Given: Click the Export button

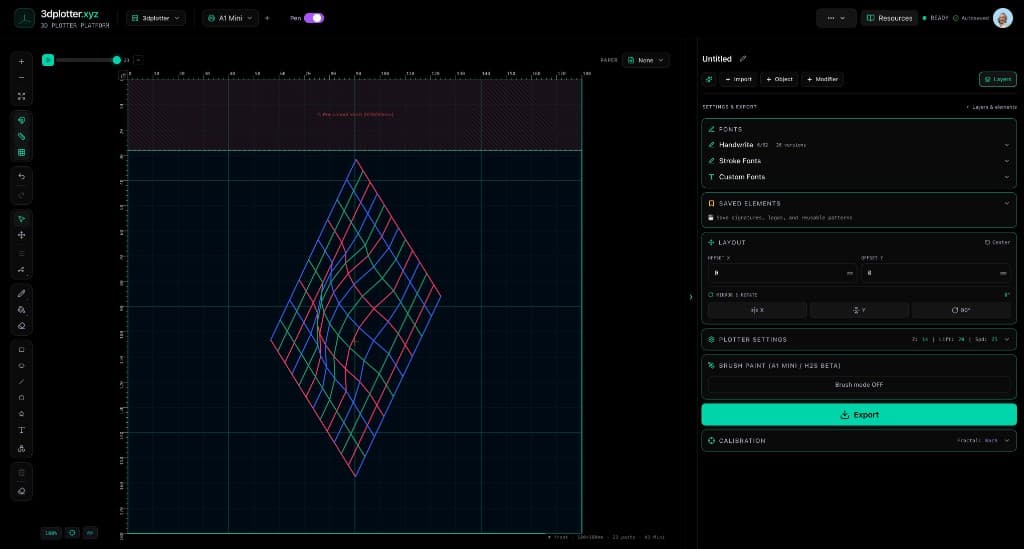Looking at the screenshot, I should (859, 415).
